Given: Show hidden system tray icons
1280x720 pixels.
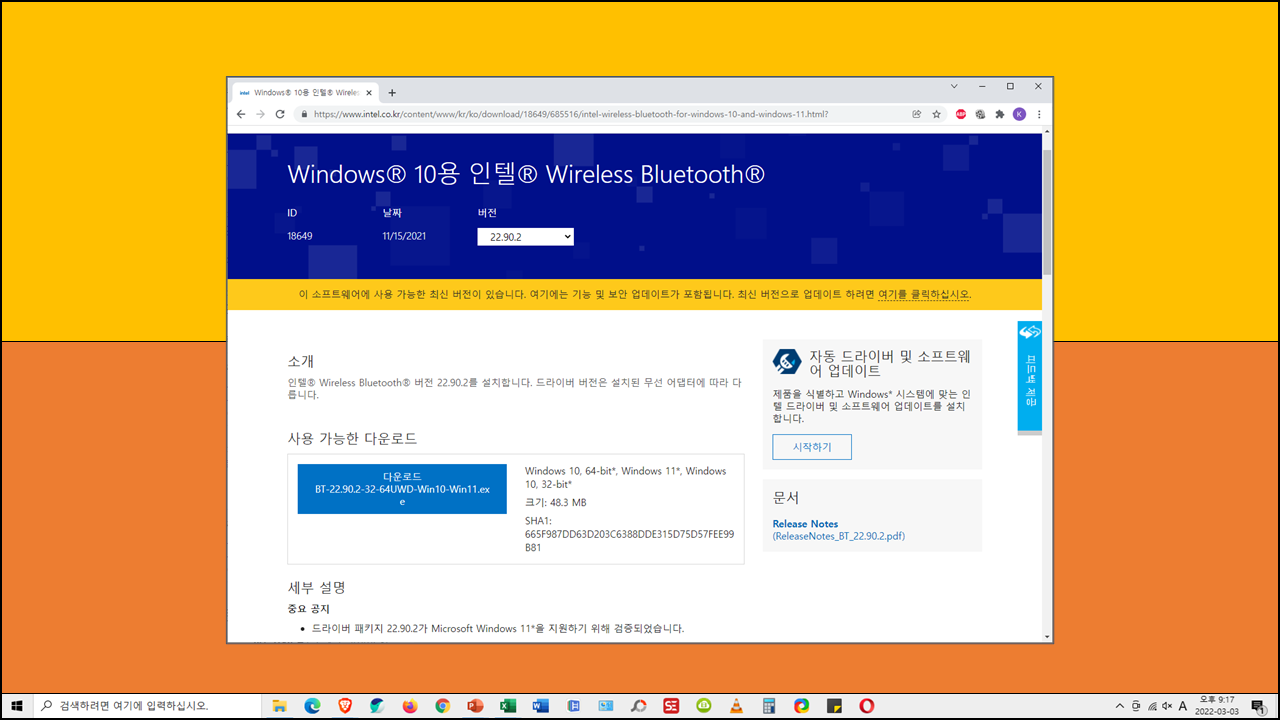Looking at the screenshot, I should click(1120, 706).
